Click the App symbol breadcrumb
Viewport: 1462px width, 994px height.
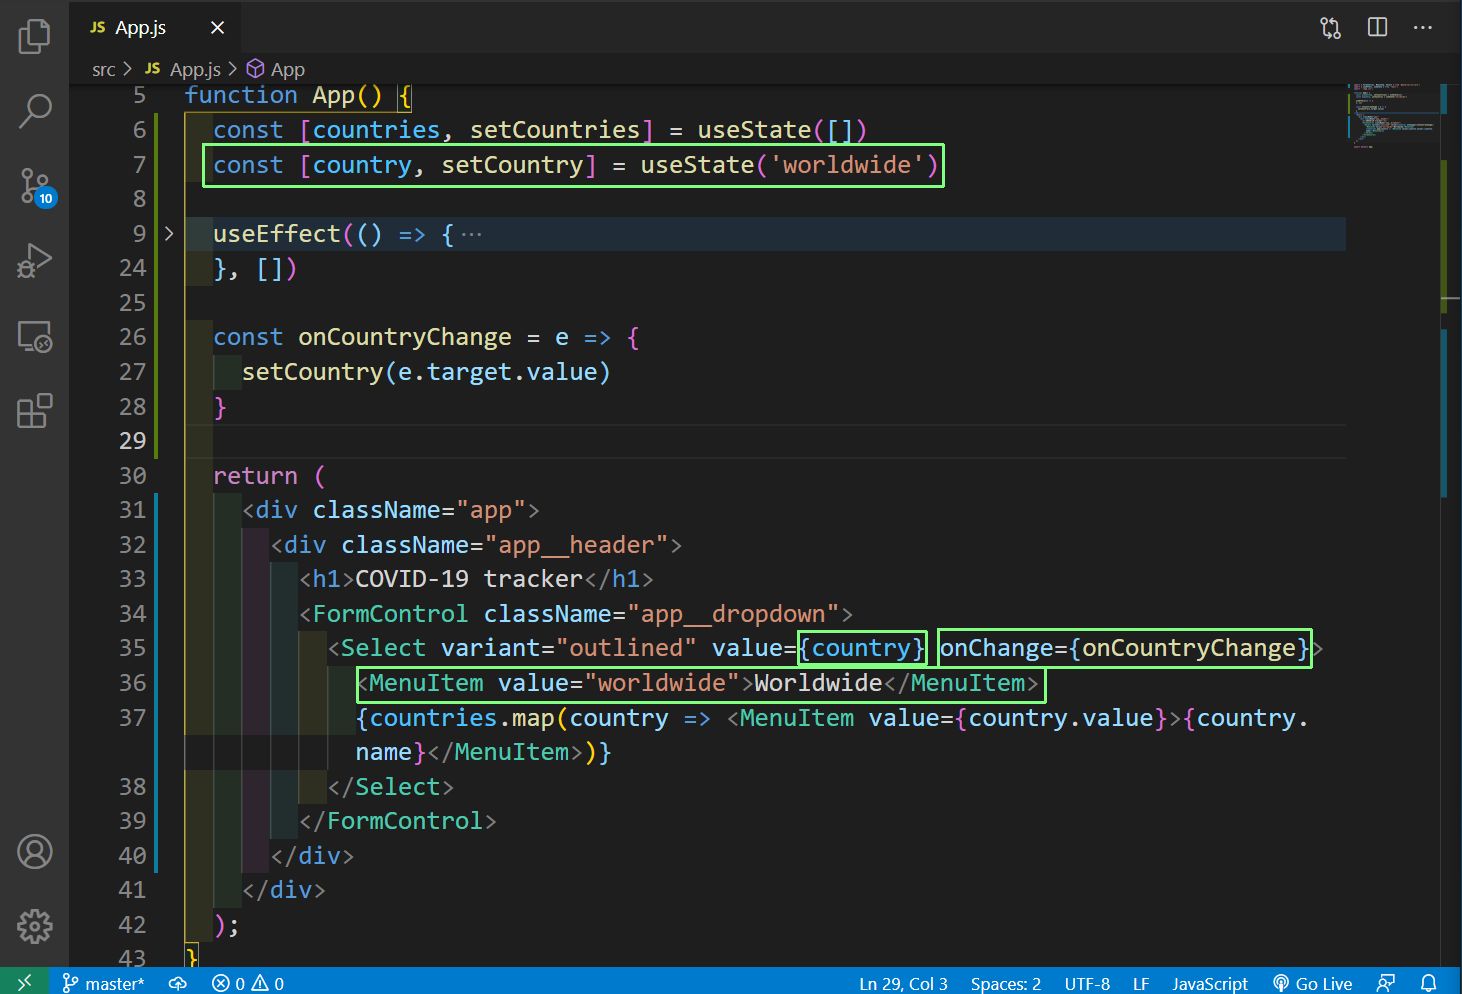[276, 69]
